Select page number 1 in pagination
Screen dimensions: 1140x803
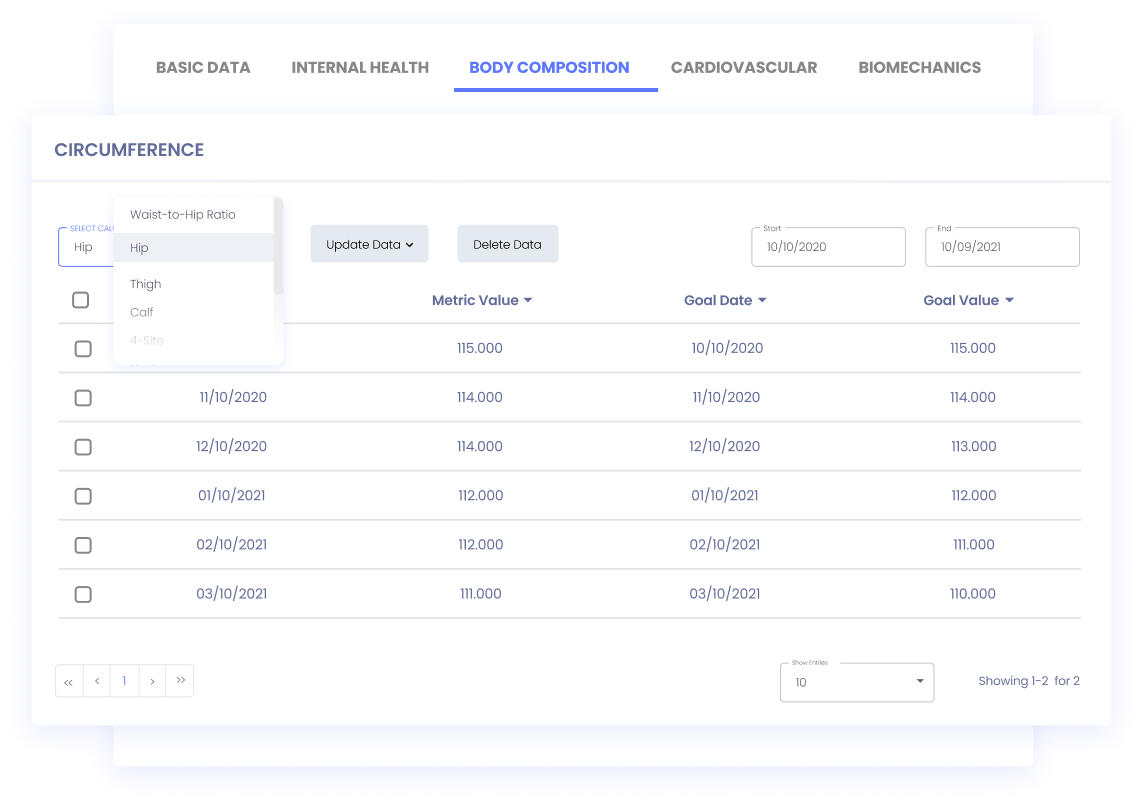(x=124, y=682)
